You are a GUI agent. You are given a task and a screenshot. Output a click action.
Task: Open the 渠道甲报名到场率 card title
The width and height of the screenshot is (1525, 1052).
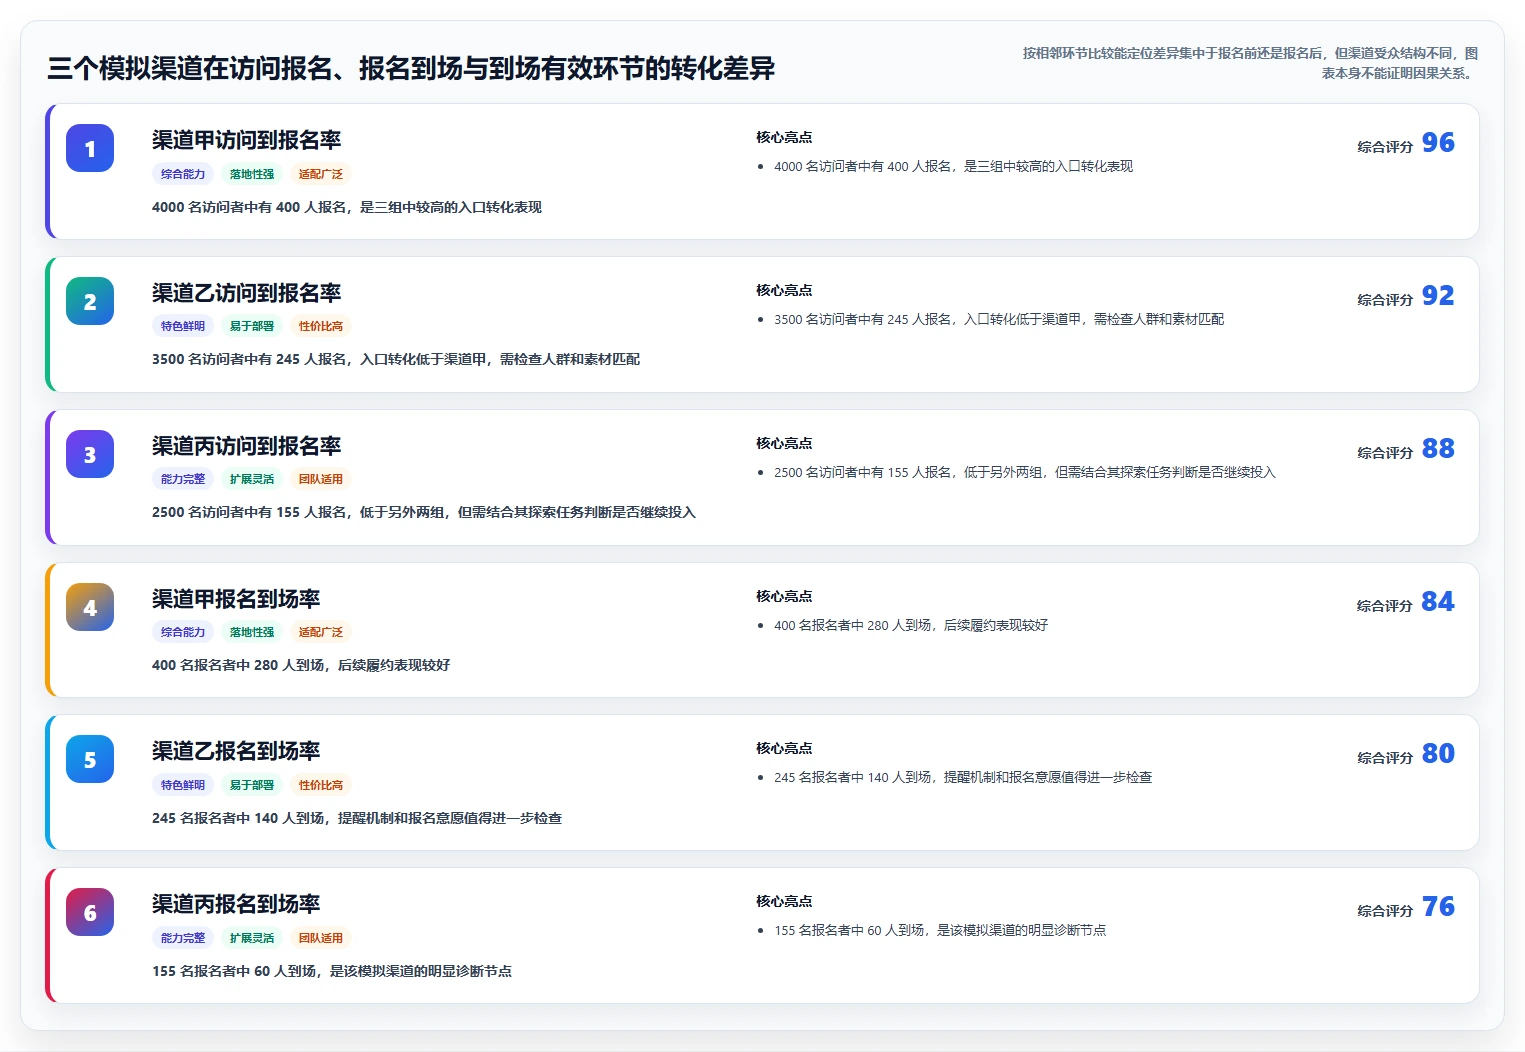(236, 599)
